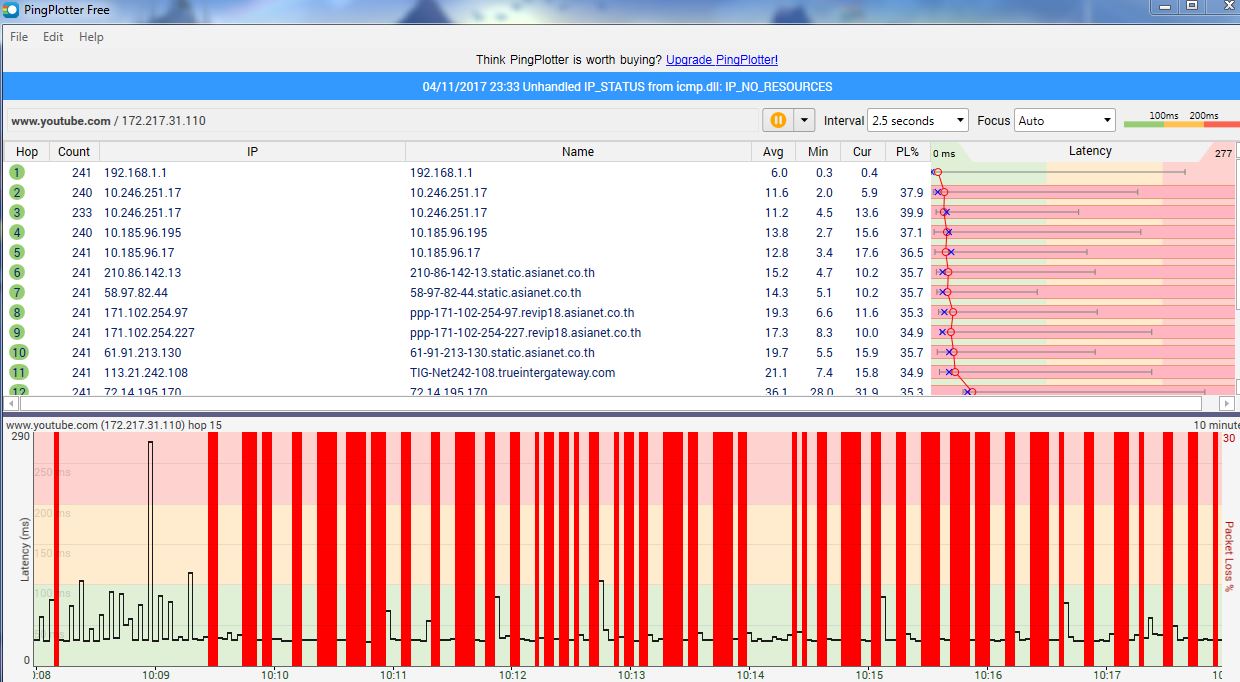This screenshot has width=1240, height=682.
Task: Select hop 8 green circle icon
Action: pos(17,312)
